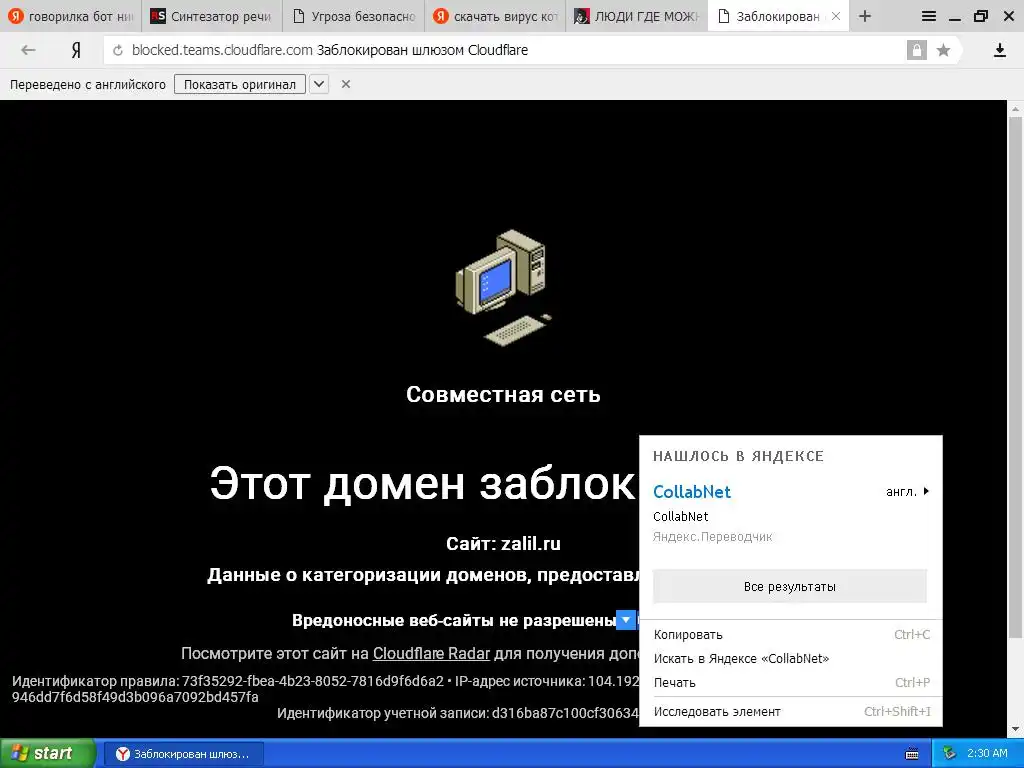The image size is (1024, 768).
Task: Click НАШЛОСЬ В ЯНДЕКСЕ header
Action: pyautogui.click(x=738, y=456)
